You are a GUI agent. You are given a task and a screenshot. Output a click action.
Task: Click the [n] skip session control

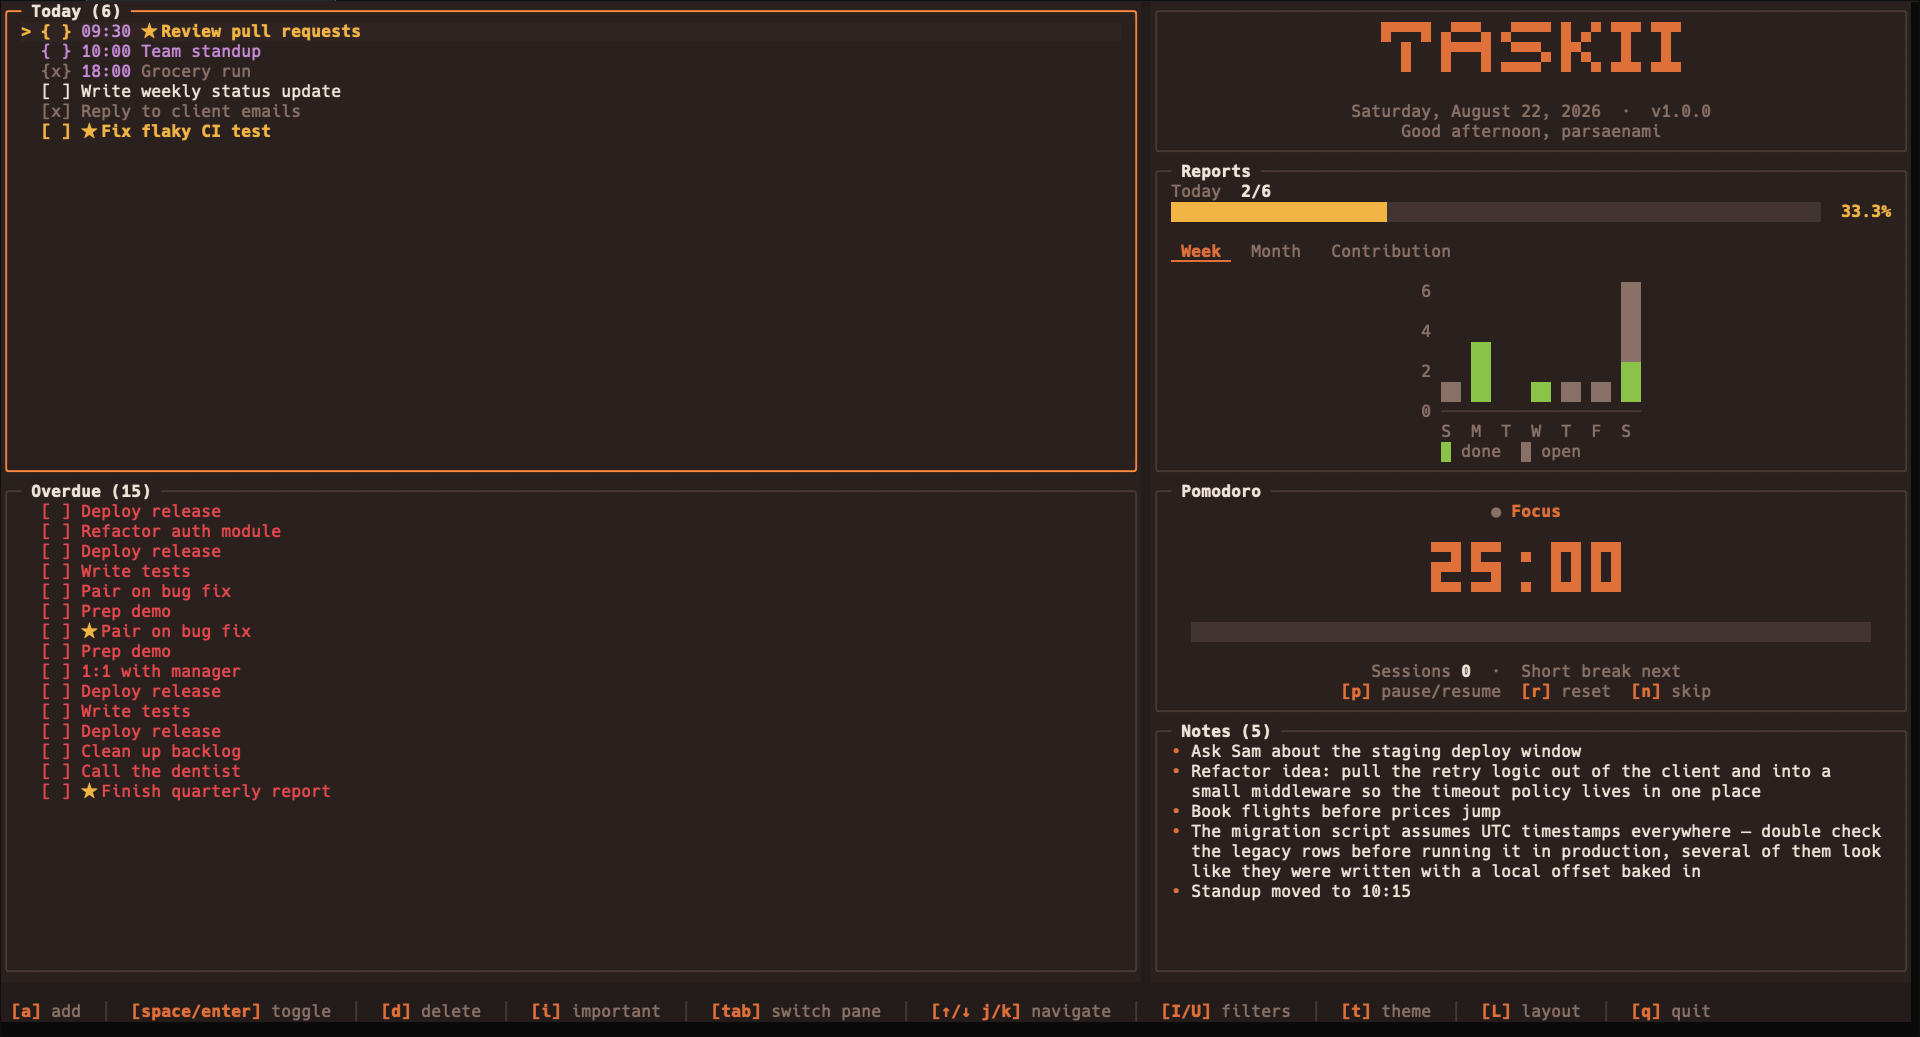[x=1671, y=691]
